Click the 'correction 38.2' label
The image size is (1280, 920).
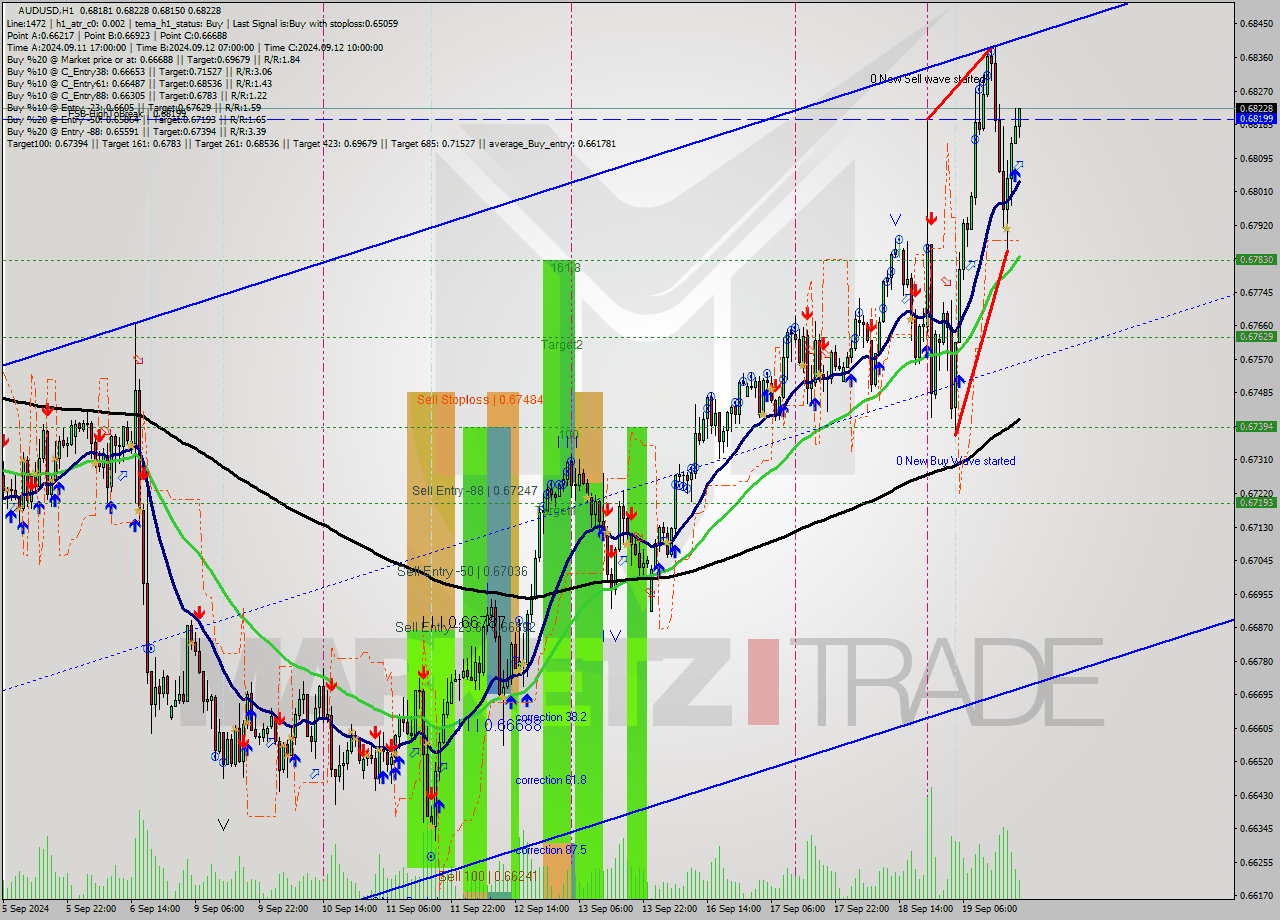click(551, 718)
